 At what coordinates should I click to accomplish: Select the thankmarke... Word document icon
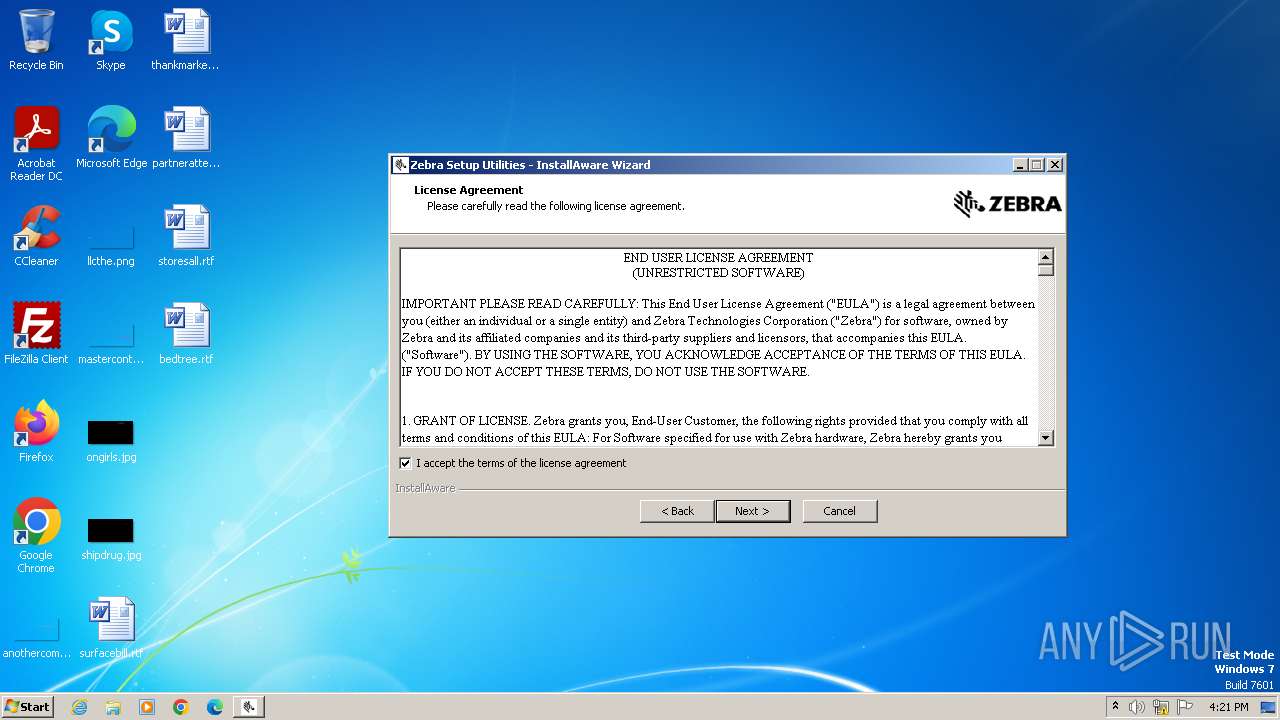click(186, 40)
